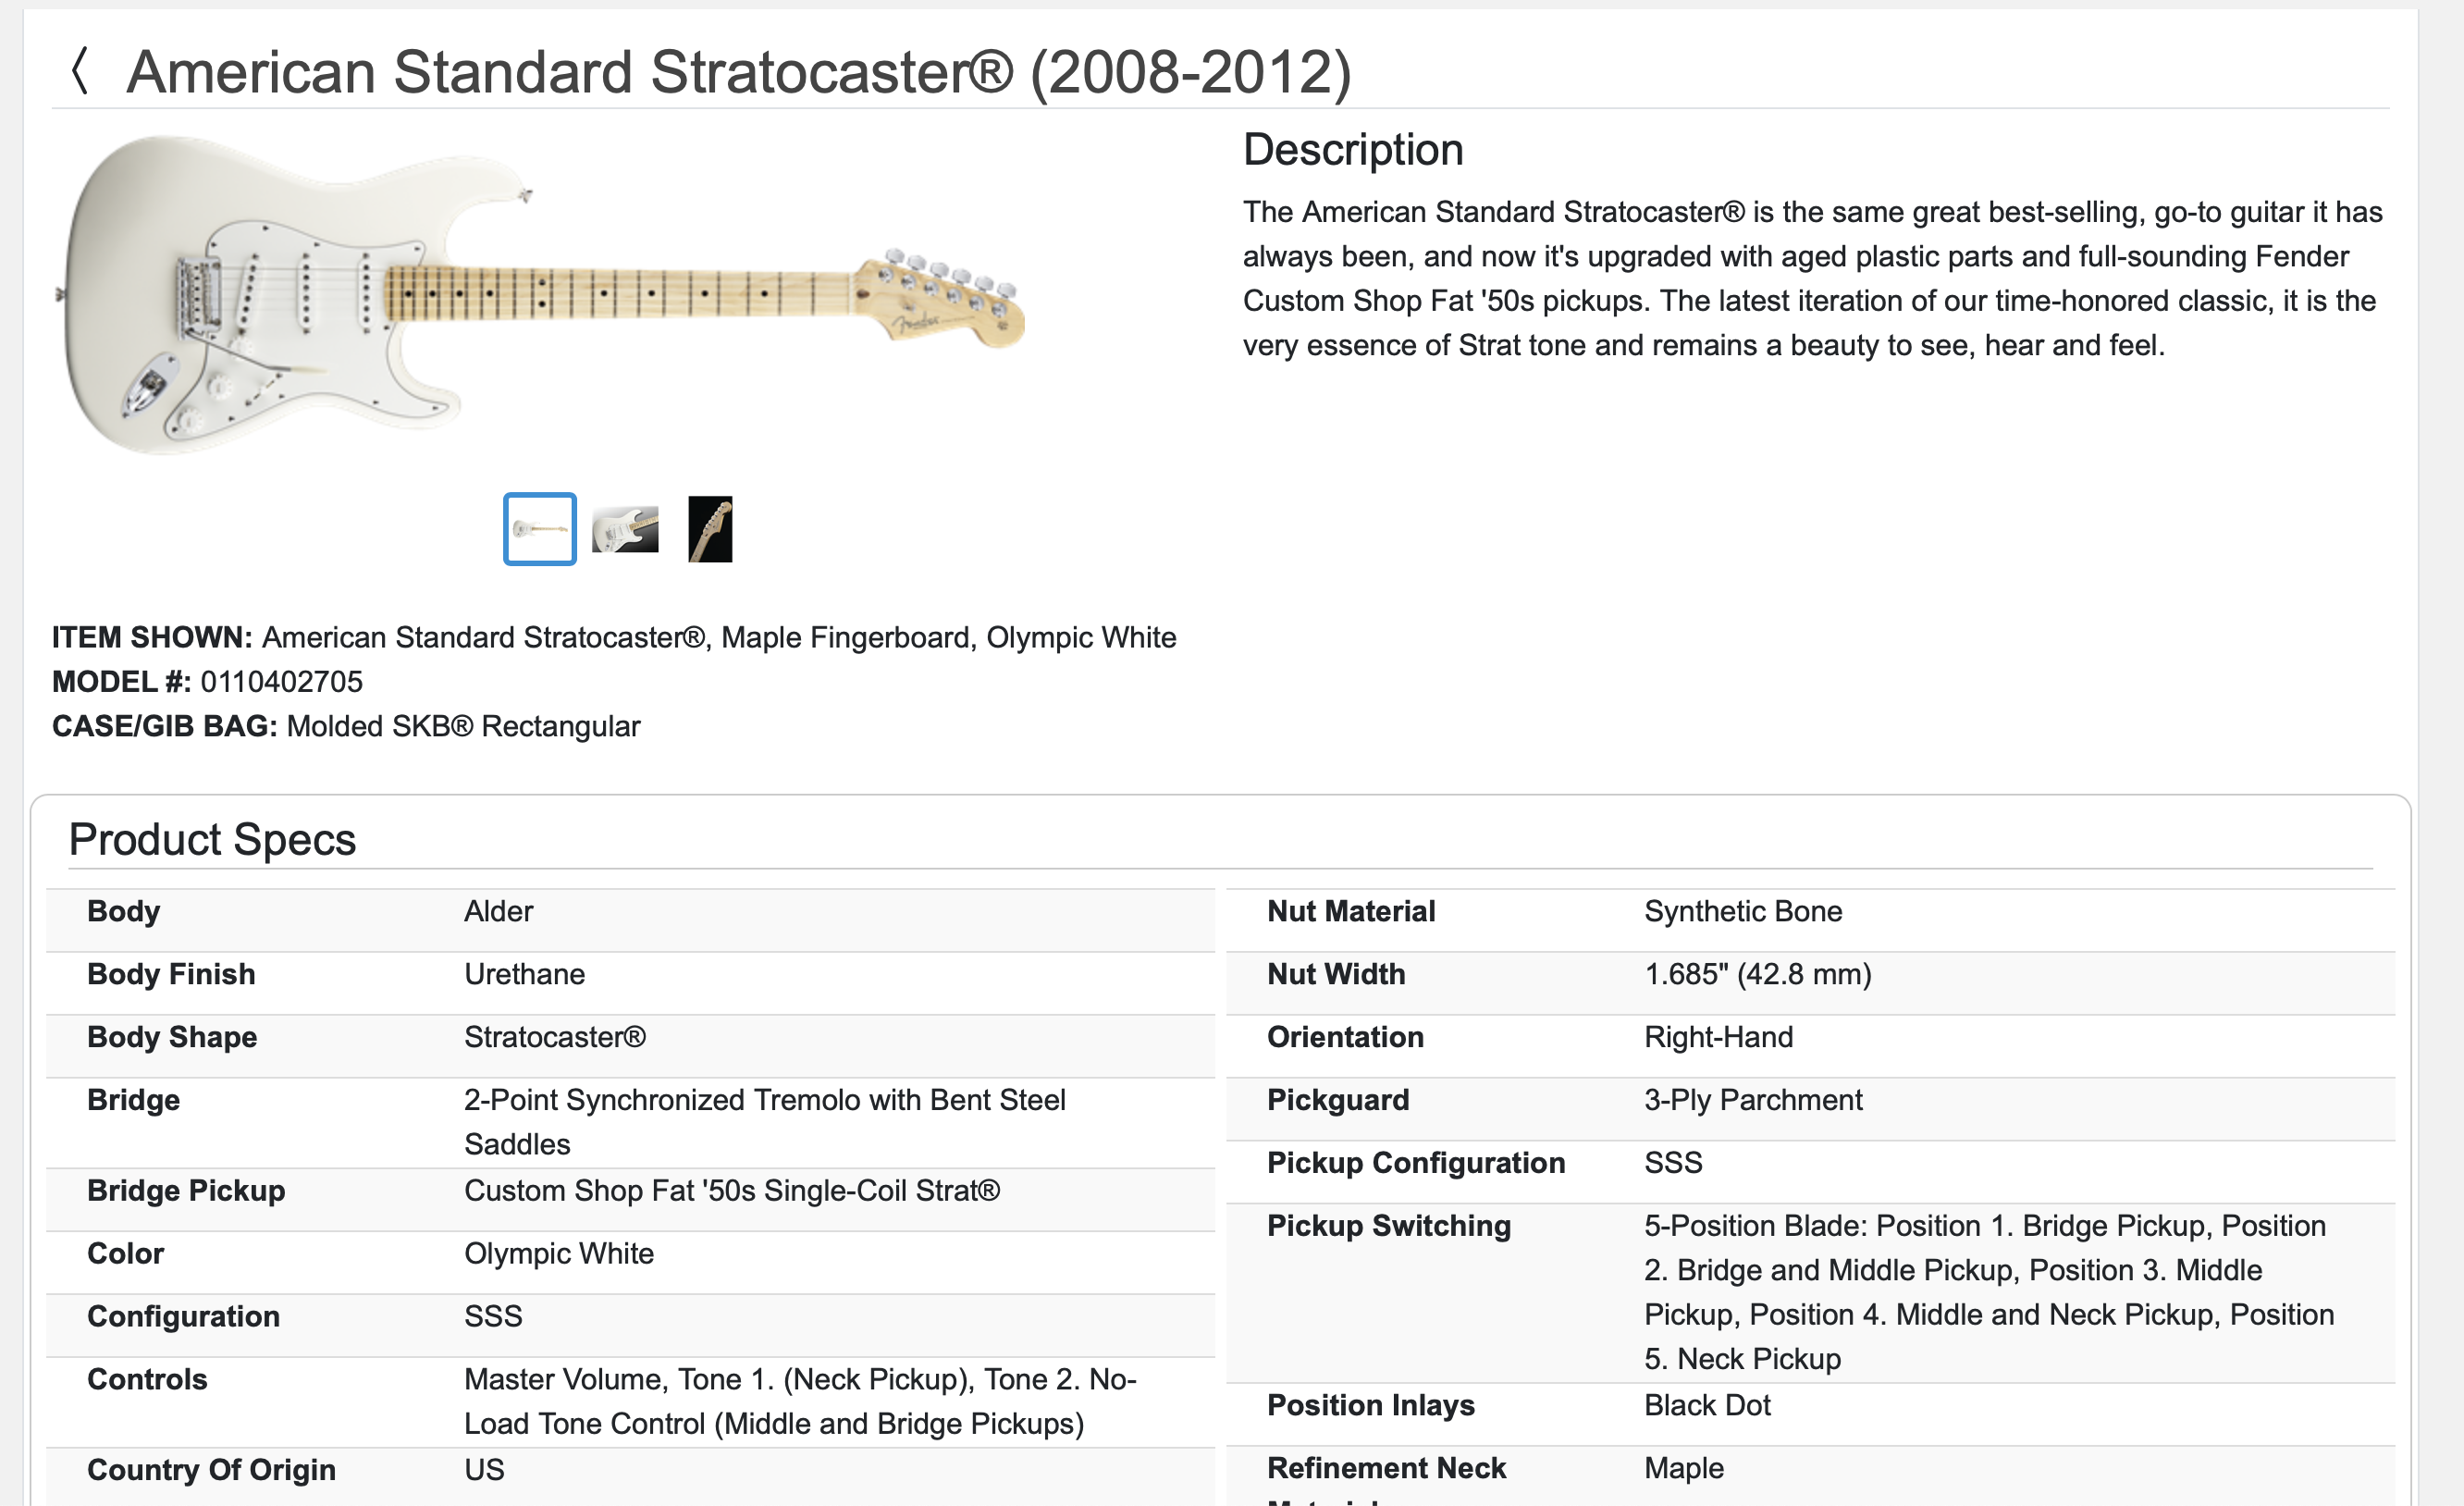Viewport: 2464px width, 1506px height.
Task: Open the headstock thumbnail on black background
Action: (710, 529)
